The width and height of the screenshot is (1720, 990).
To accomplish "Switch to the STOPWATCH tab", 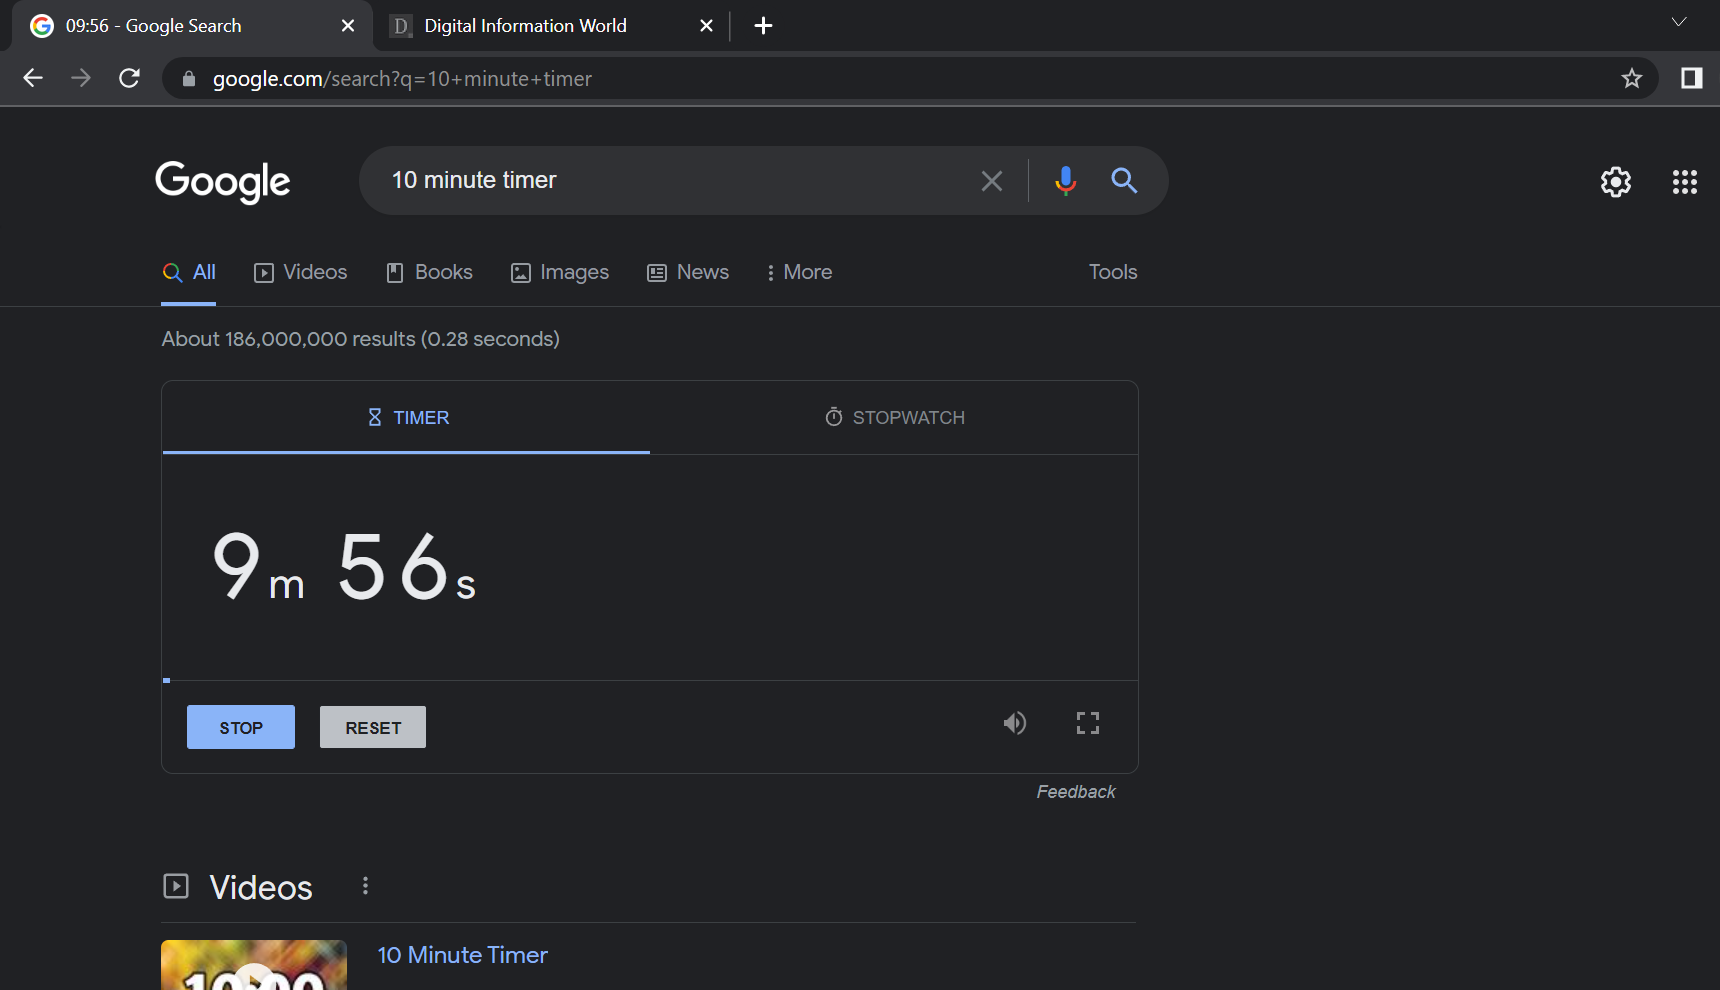I will [894, 418].
